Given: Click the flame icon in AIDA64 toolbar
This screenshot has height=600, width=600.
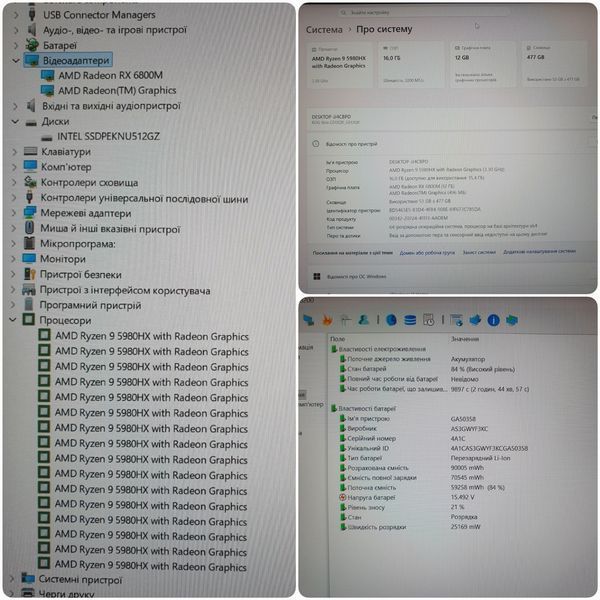Looking at the screenshot, I should click(327, 320).
